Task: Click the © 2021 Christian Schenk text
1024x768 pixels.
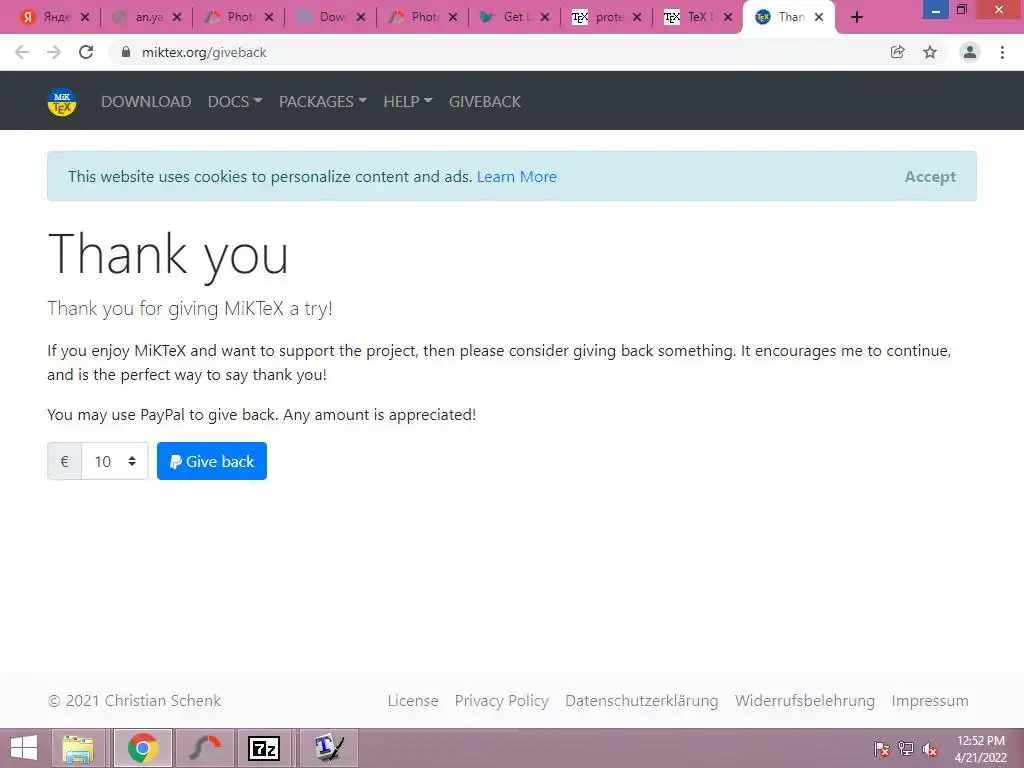Action: coord(135,701)
